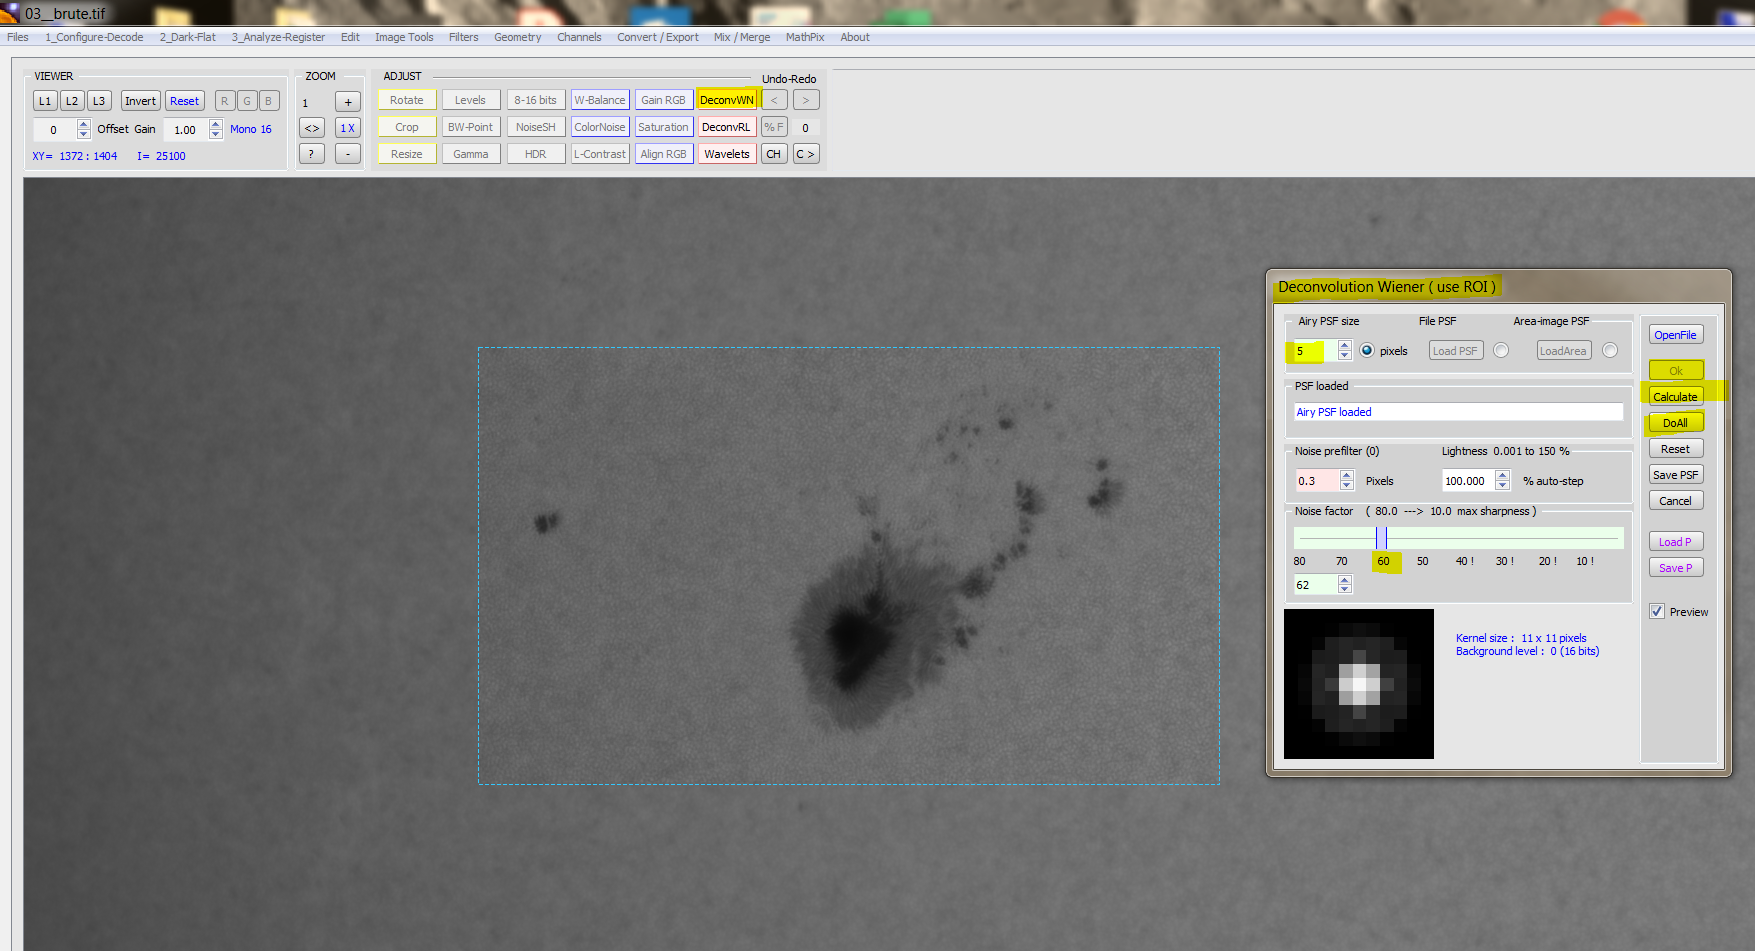The width and height of the screenshot is (1755, 951).
Task: Click the 8-16 bits conversion button
Action: pos(536,100)
